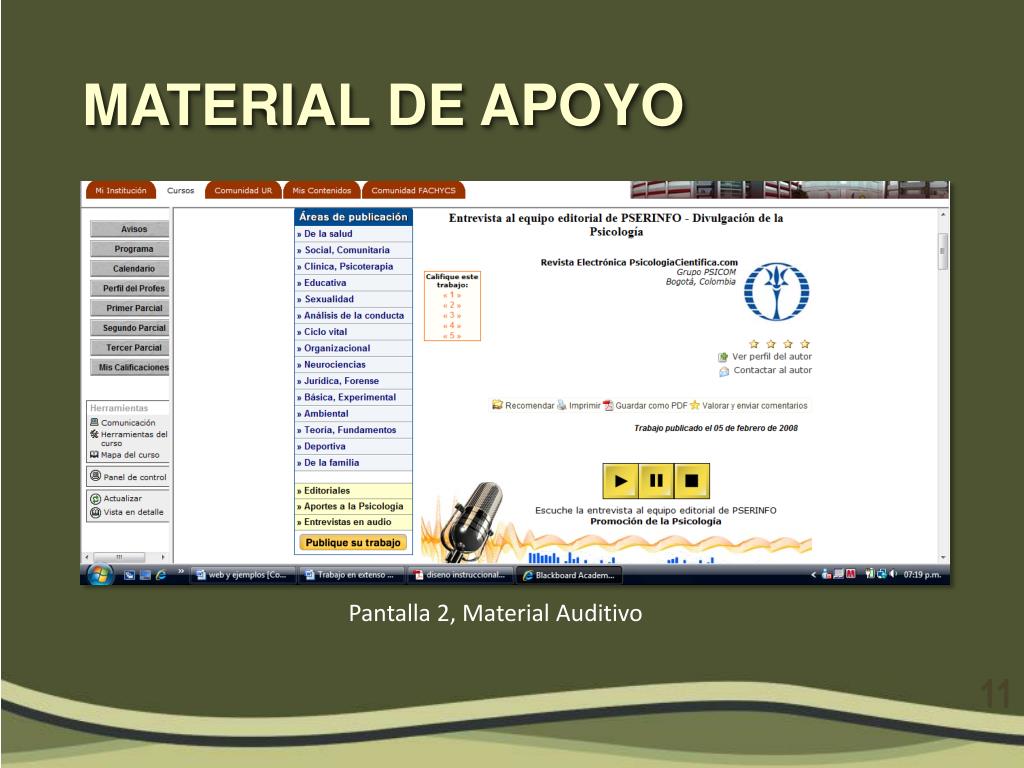Open the Programa section
The image size is (1024, 768).
point(129,249)
